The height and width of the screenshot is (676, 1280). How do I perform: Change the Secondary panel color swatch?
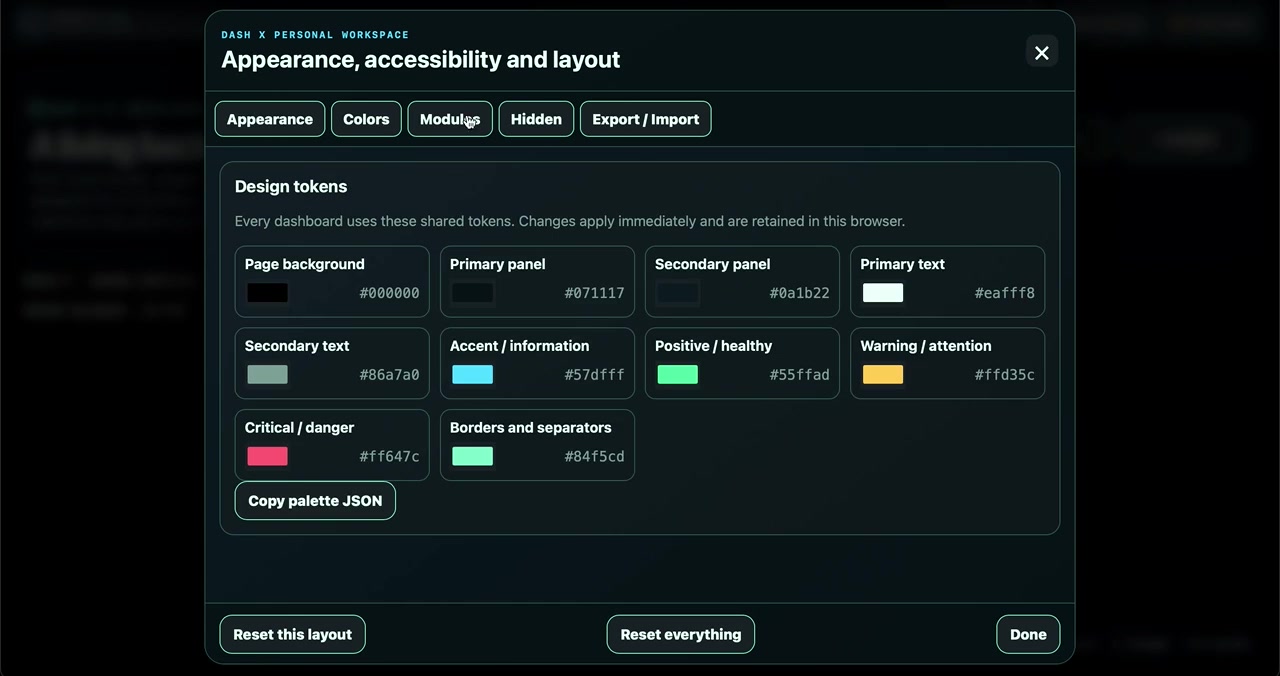[678, 293]
